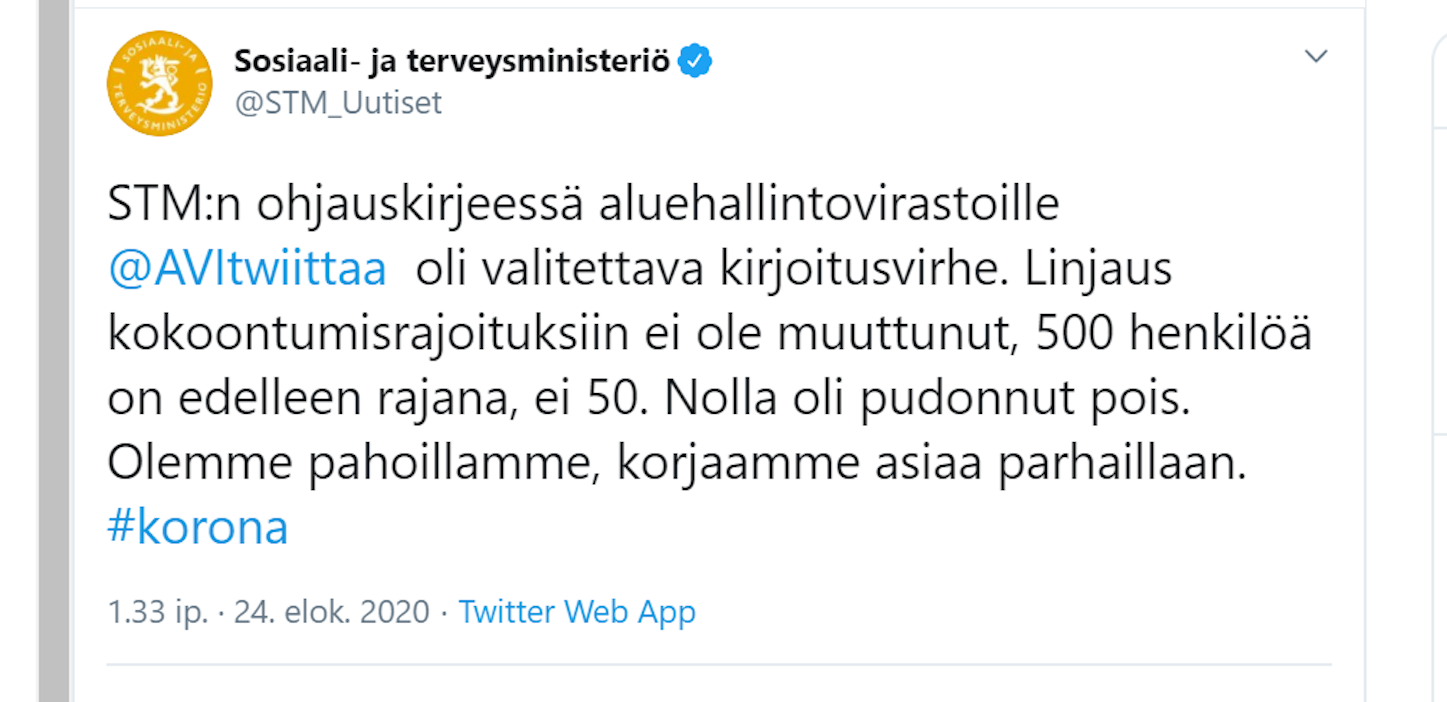Expand the tweet options chevron
Viewport: 1447px width, 702px height.
[x=1316, y=57]
